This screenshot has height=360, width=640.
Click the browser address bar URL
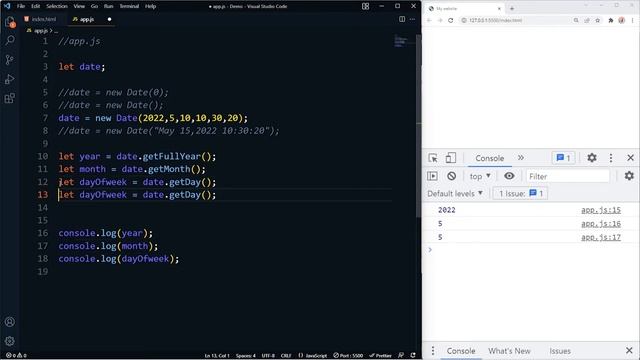tap(496, 20)
